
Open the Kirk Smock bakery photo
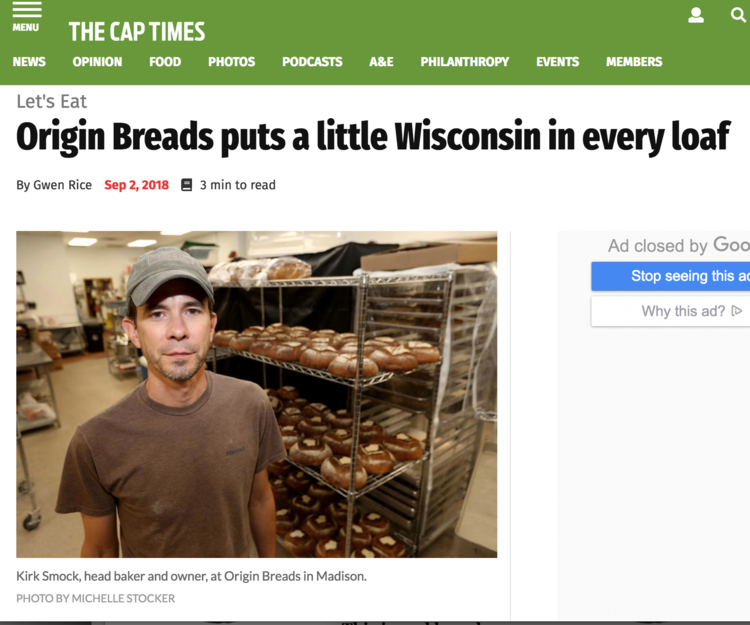(257, 395)
